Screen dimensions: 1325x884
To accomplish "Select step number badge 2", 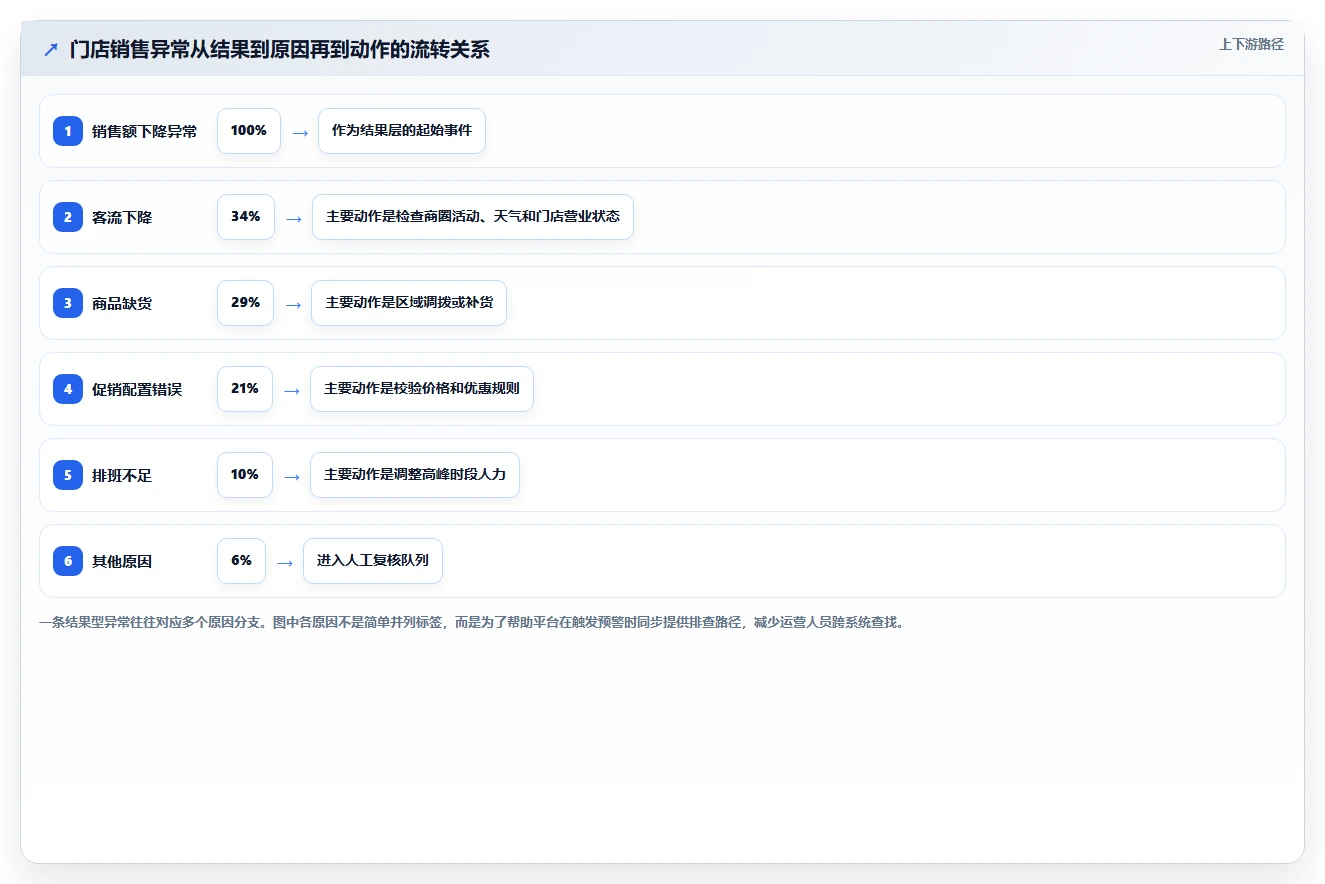I will [68, 217].
